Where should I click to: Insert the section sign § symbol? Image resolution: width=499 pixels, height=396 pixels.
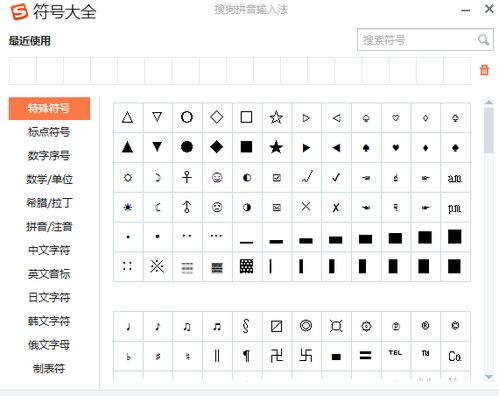(247, 326)
